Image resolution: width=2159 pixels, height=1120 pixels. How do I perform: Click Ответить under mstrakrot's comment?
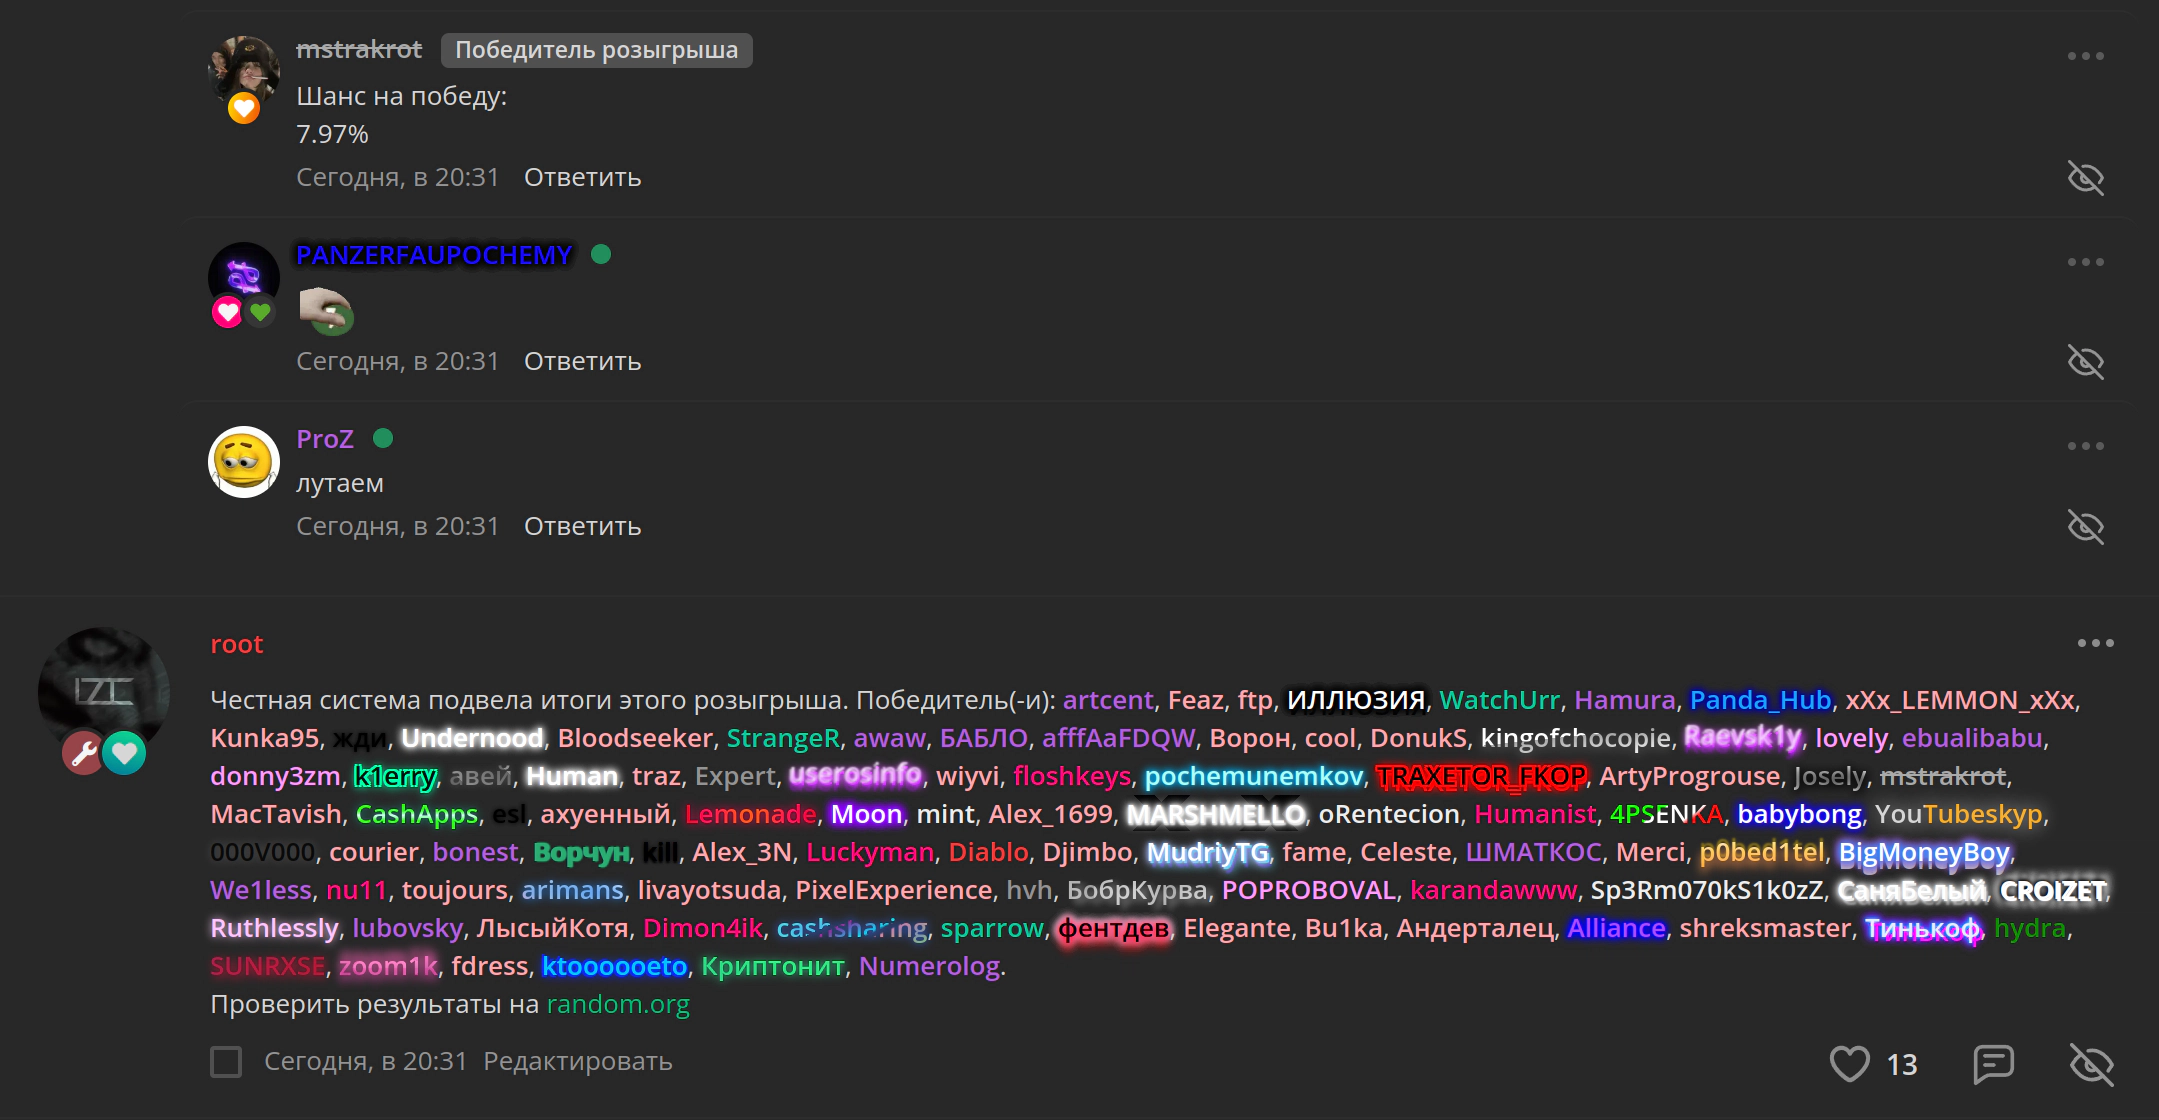pyautogui.click(x=582, y=178)
